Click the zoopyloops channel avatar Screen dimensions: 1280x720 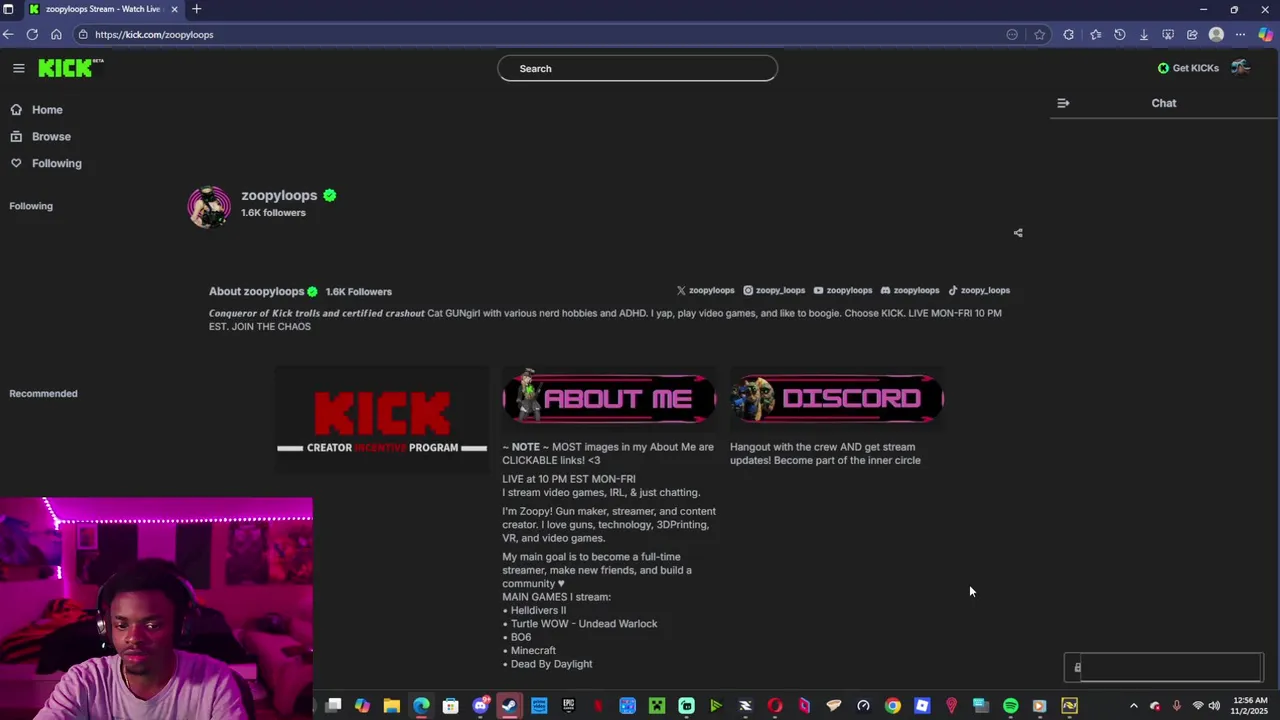click(x=209, y=207)
